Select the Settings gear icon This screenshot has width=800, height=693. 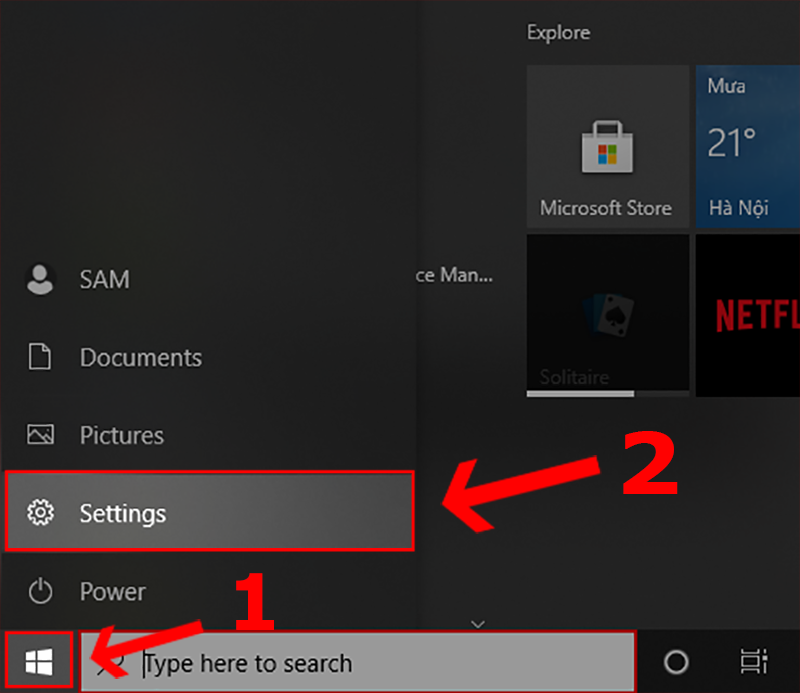40,513
